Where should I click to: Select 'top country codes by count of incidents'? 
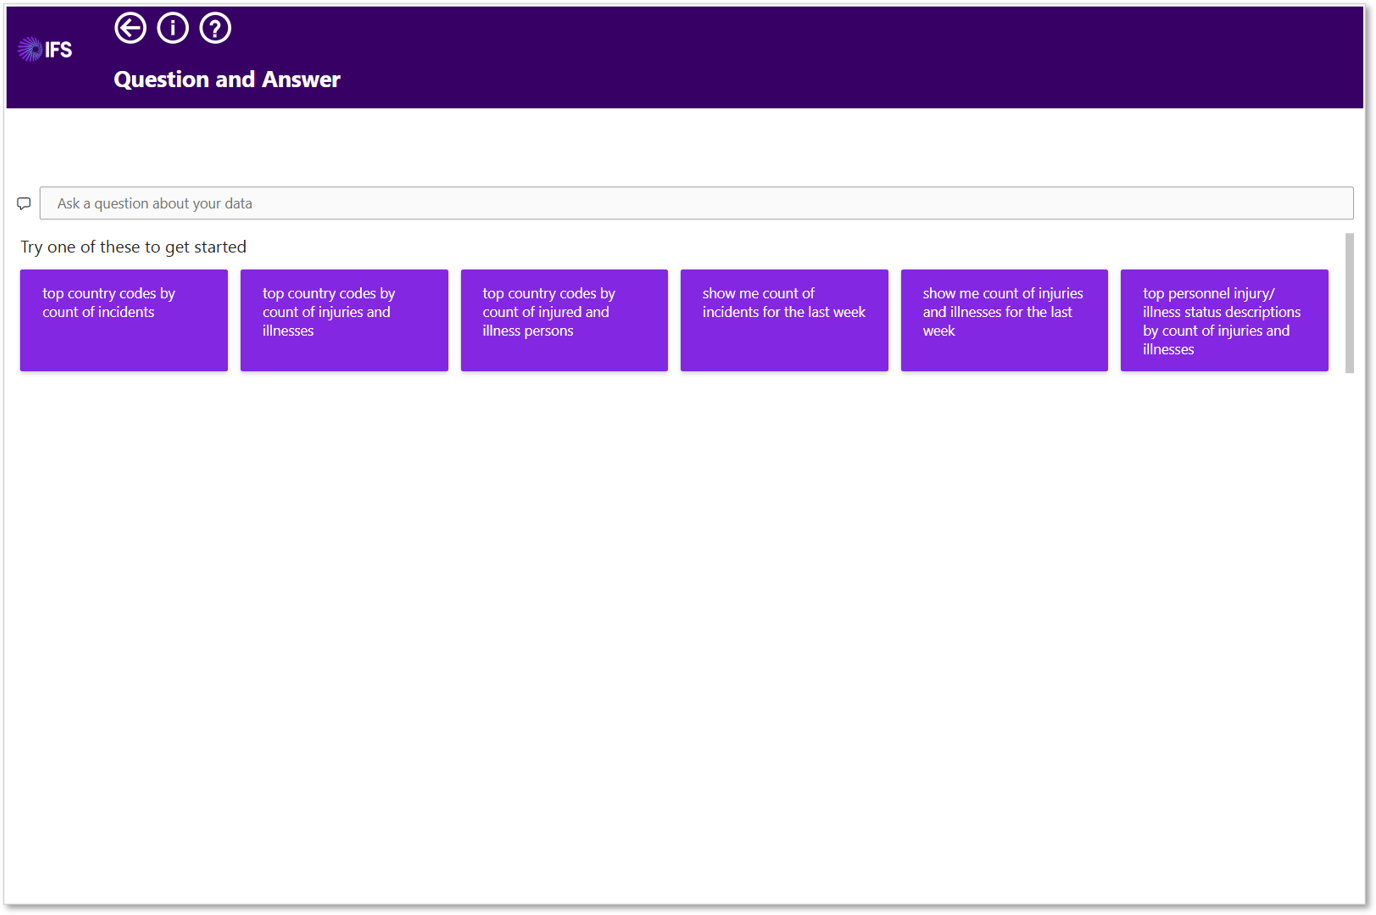click(124, 320)
